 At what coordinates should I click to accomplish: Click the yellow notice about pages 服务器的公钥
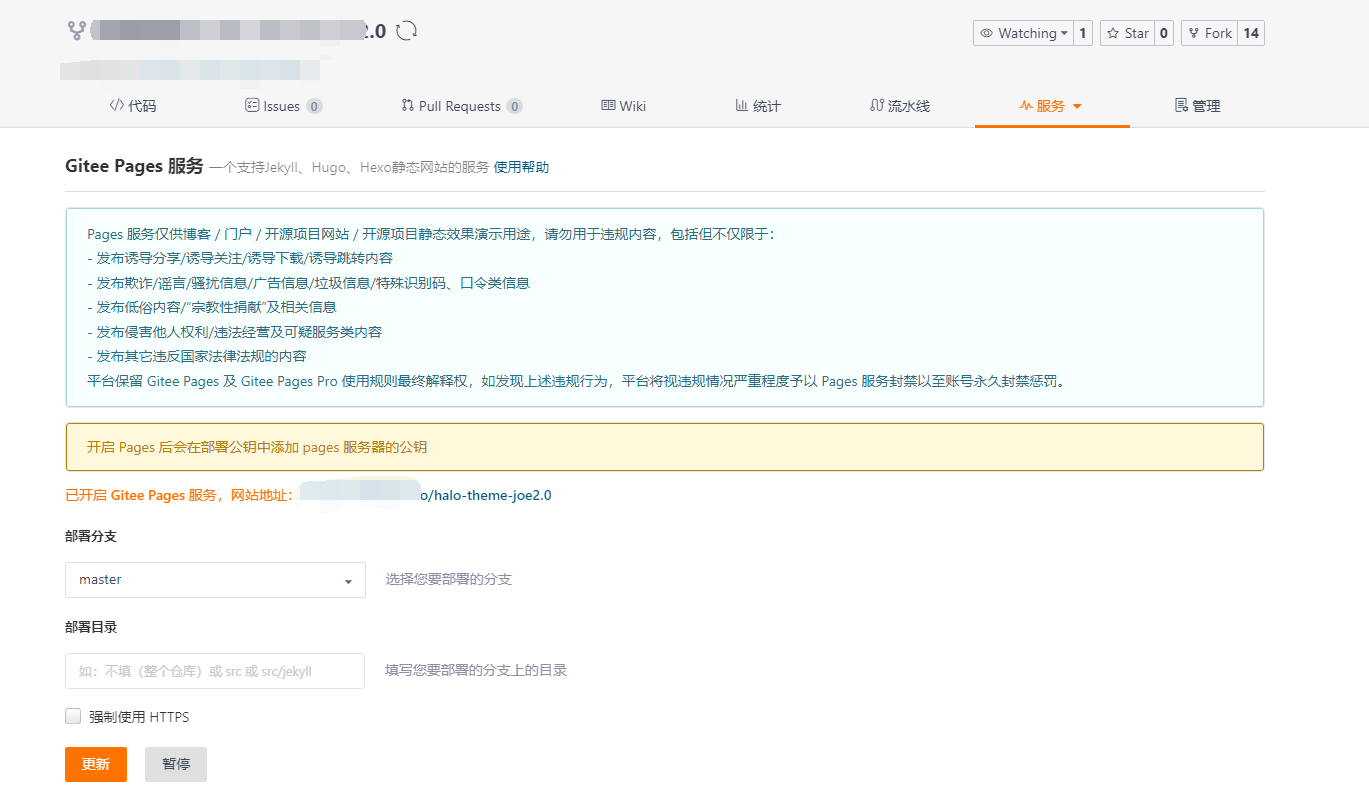point(665,447)
